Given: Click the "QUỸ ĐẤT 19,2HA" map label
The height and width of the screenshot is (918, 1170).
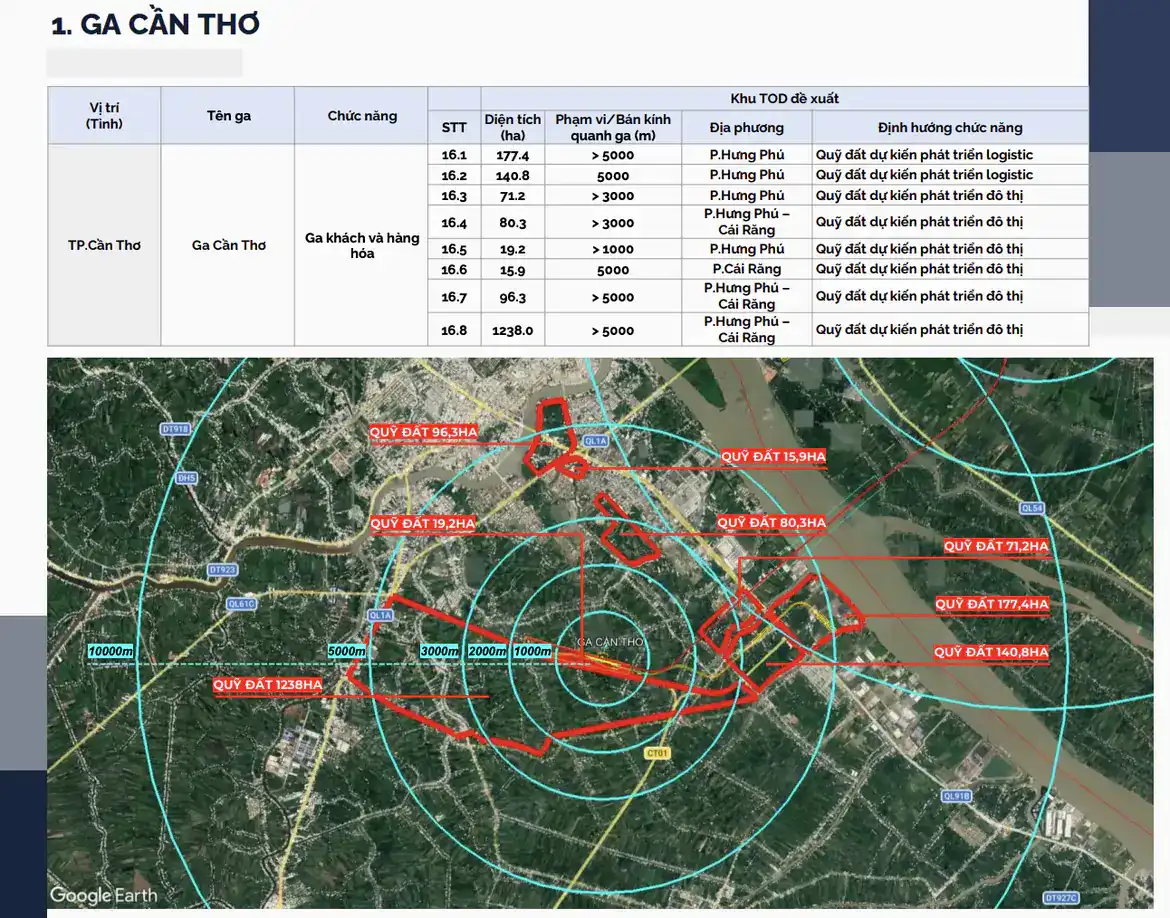Looking at the screenshot, I should pos(422,523).
